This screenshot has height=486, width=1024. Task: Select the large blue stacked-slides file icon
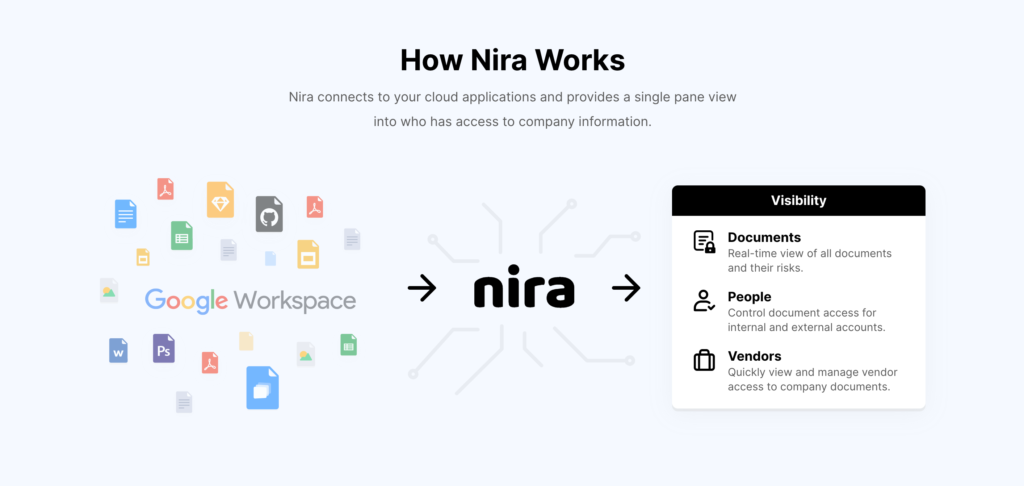click(262, 388)
